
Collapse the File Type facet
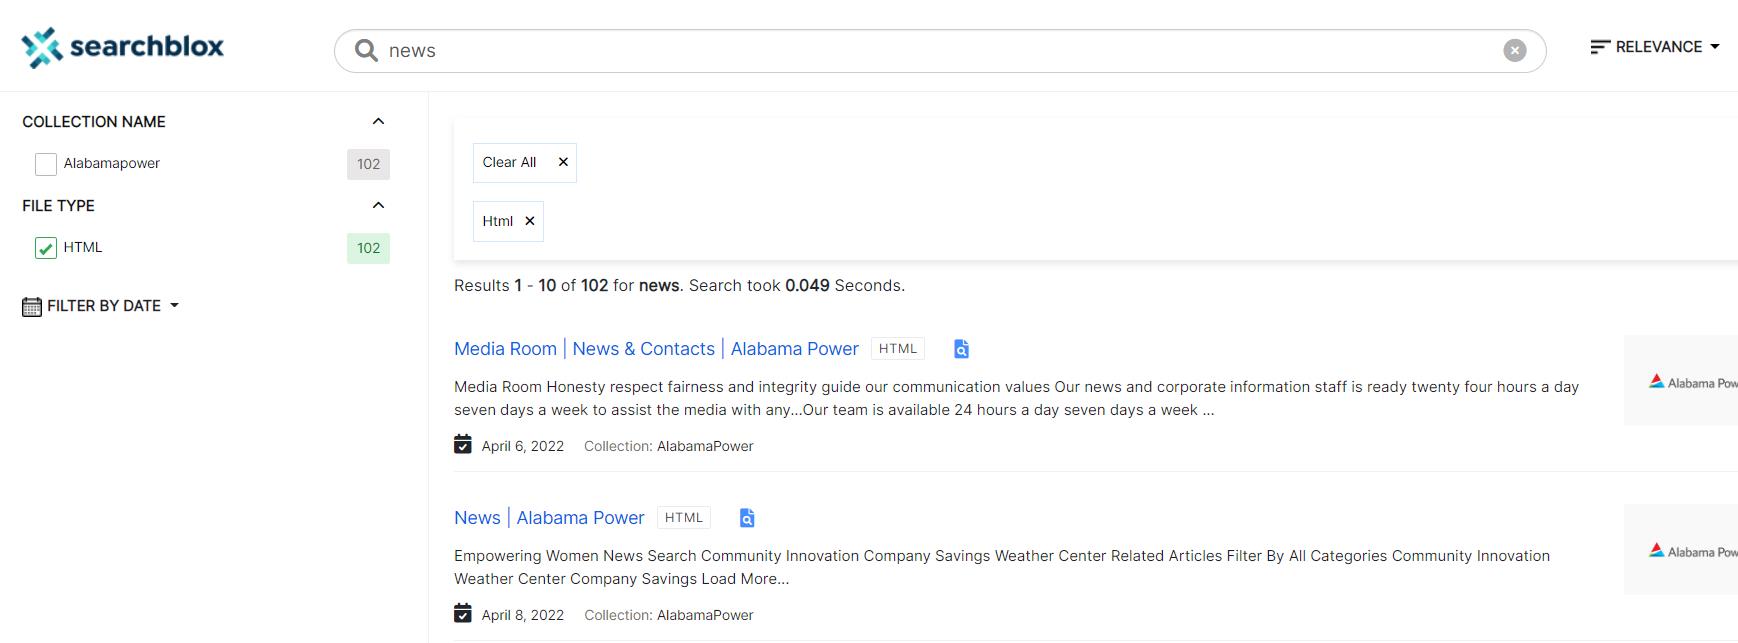[x=378, y=205]
